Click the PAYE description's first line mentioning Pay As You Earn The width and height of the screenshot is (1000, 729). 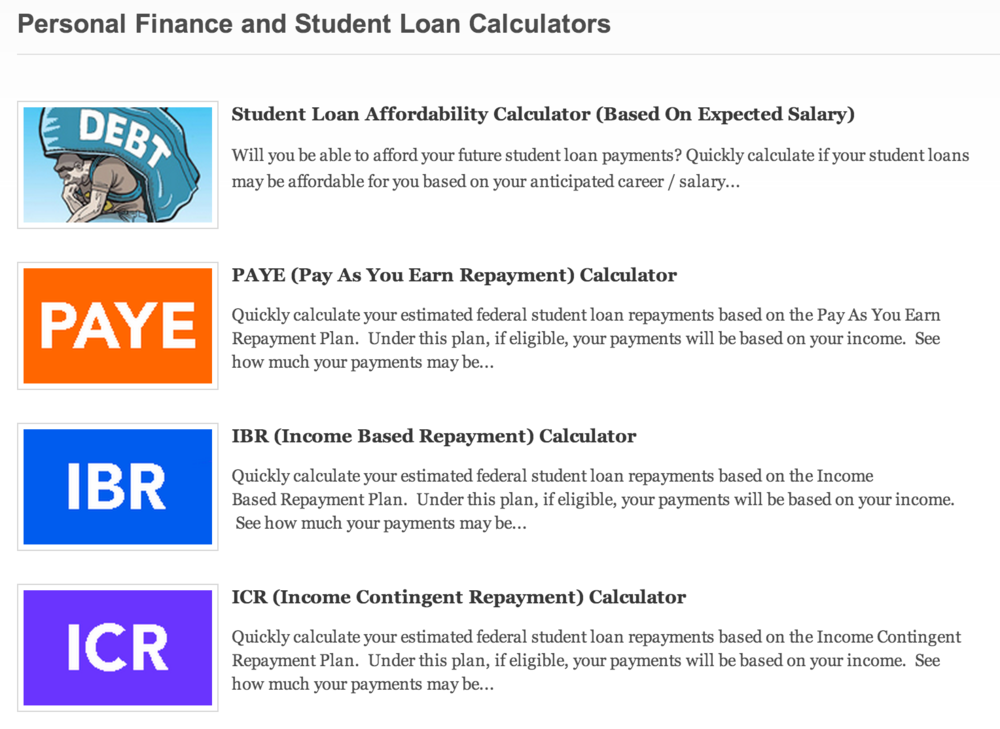tap(586, 315)
